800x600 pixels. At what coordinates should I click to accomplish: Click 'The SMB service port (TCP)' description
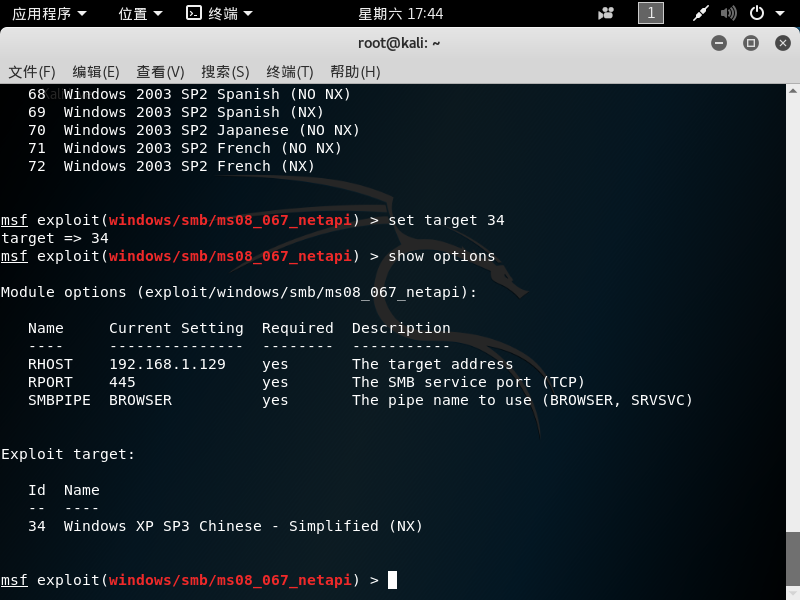[468, 382]
